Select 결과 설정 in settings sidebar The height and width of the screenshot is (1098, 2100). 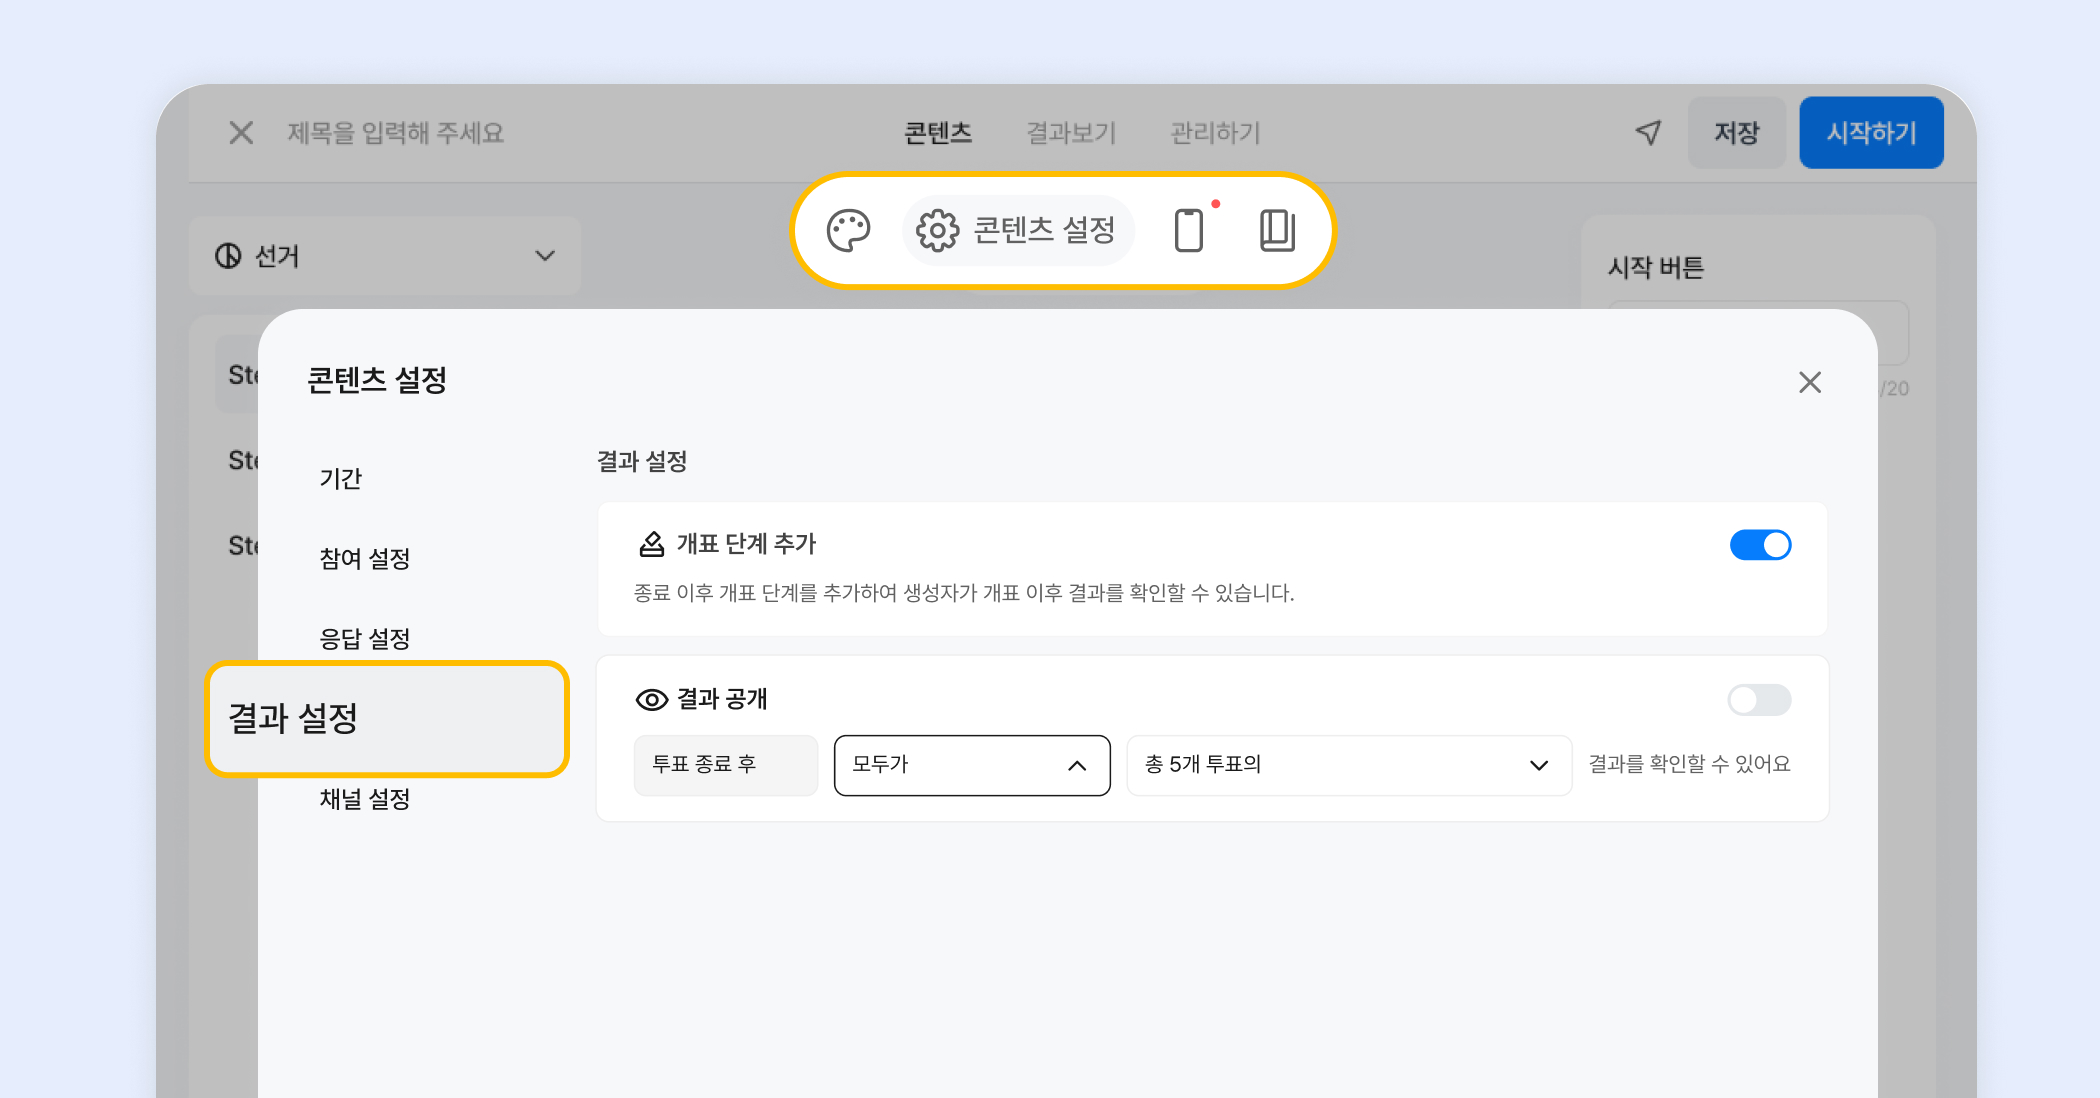387,719
